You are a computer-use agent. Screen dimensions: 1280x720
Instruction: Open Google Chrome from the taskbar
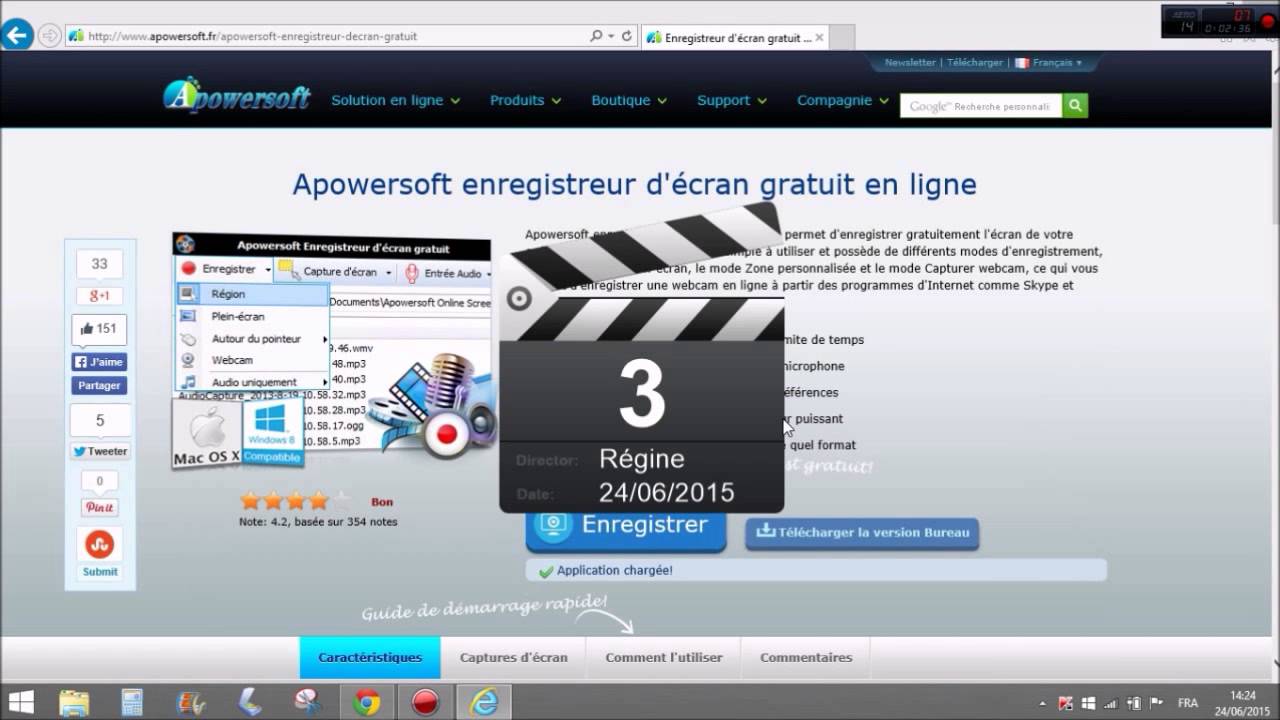pos(366,702)
